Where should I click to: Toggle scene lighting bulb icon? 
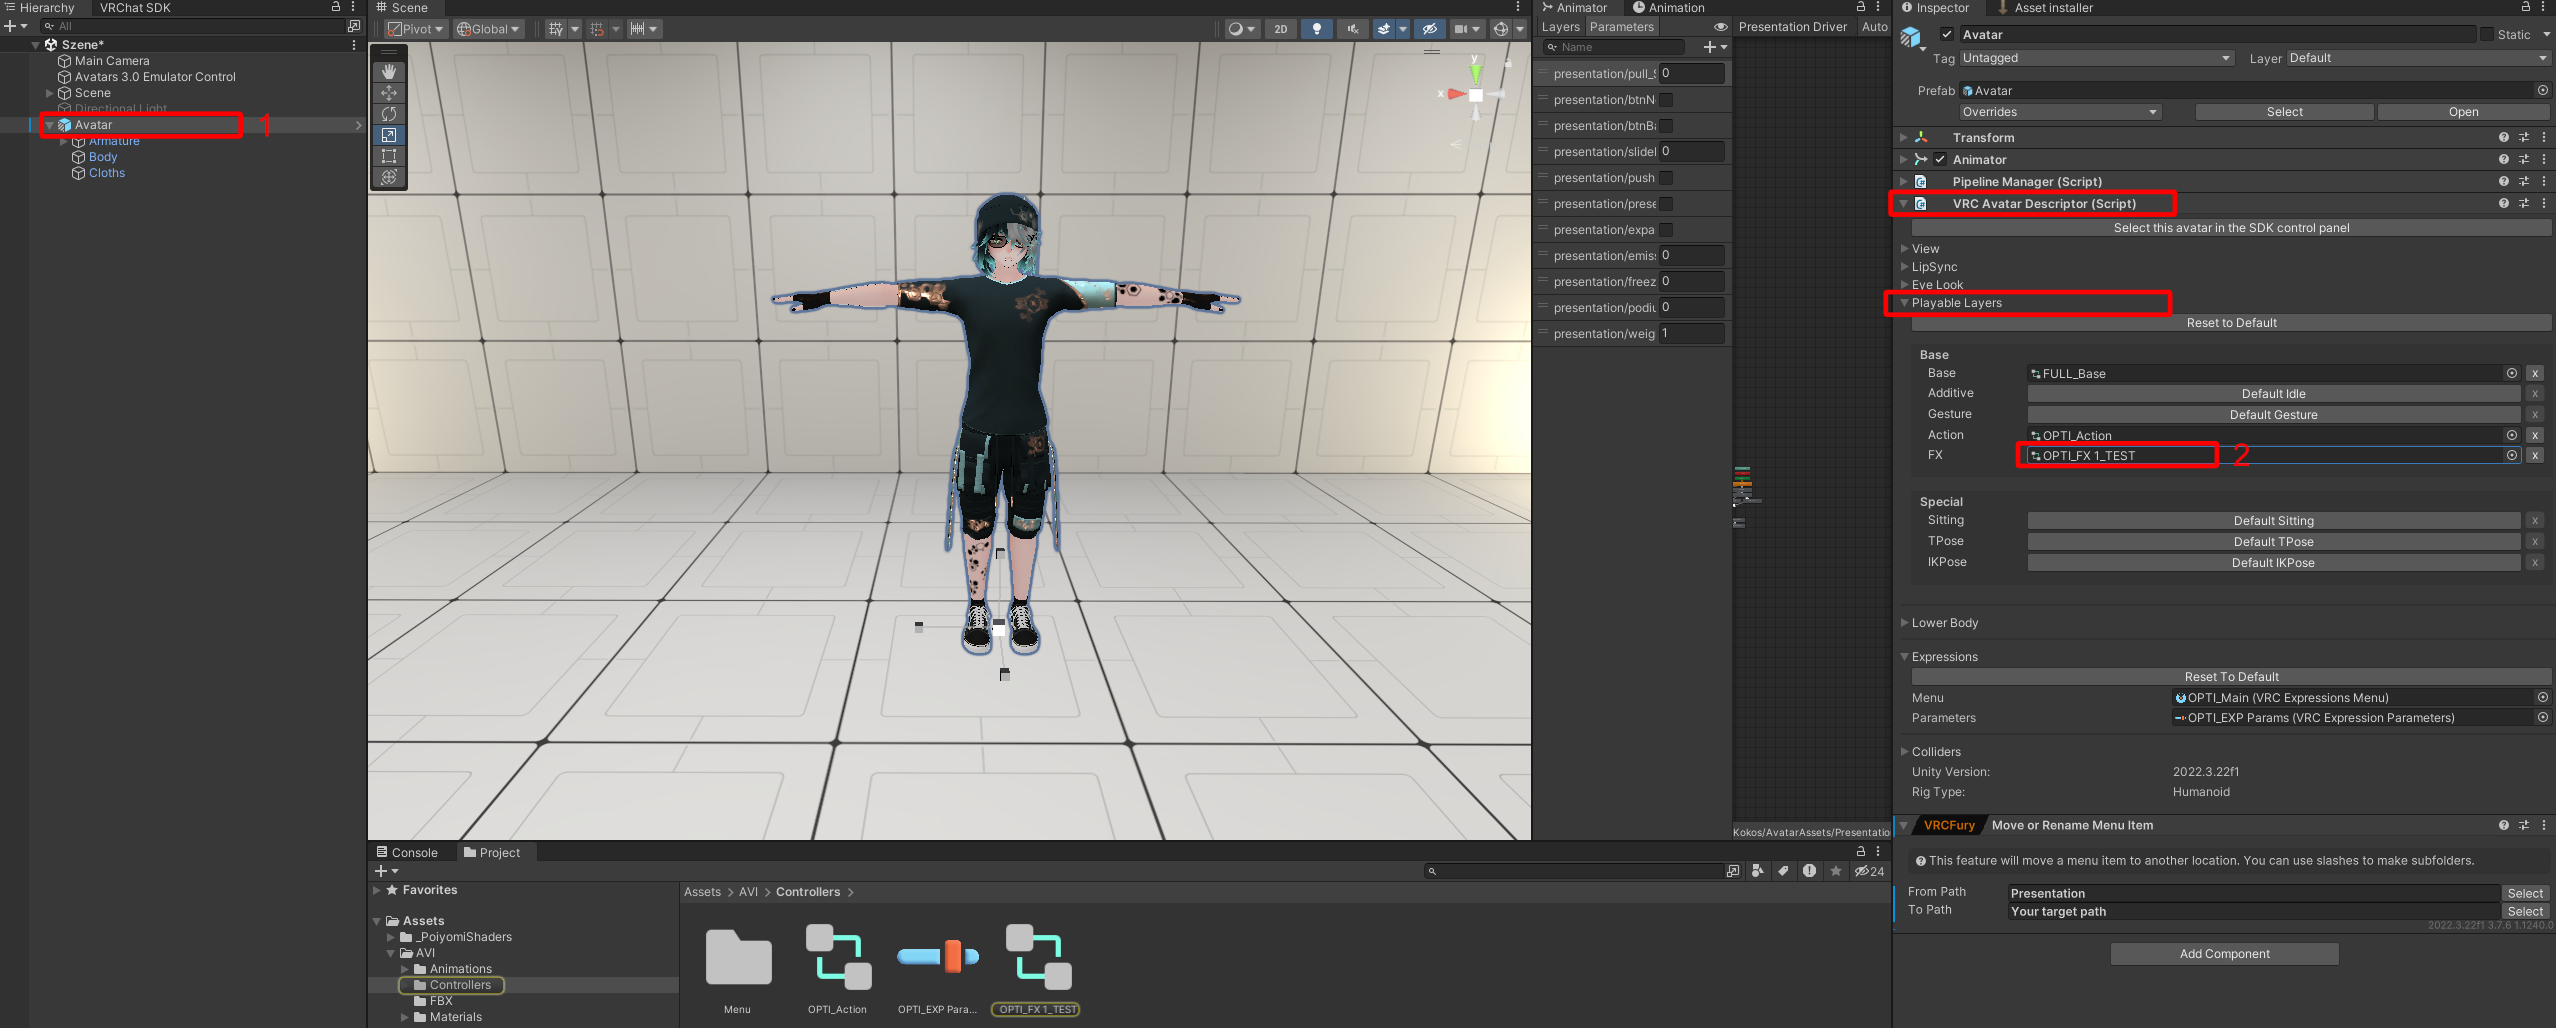(x=1317, y=29)
